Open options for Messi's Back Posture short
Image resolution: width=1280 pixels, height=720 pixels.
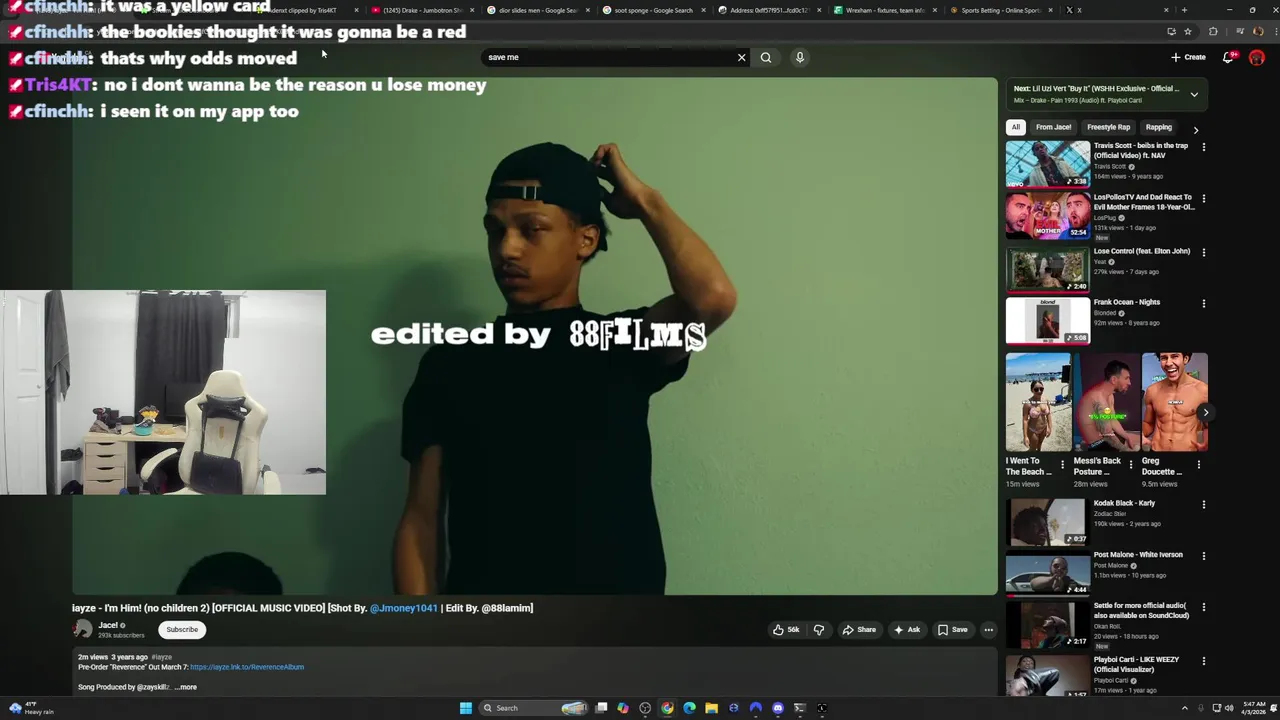pyautogui.click(x=1131, y=465)
